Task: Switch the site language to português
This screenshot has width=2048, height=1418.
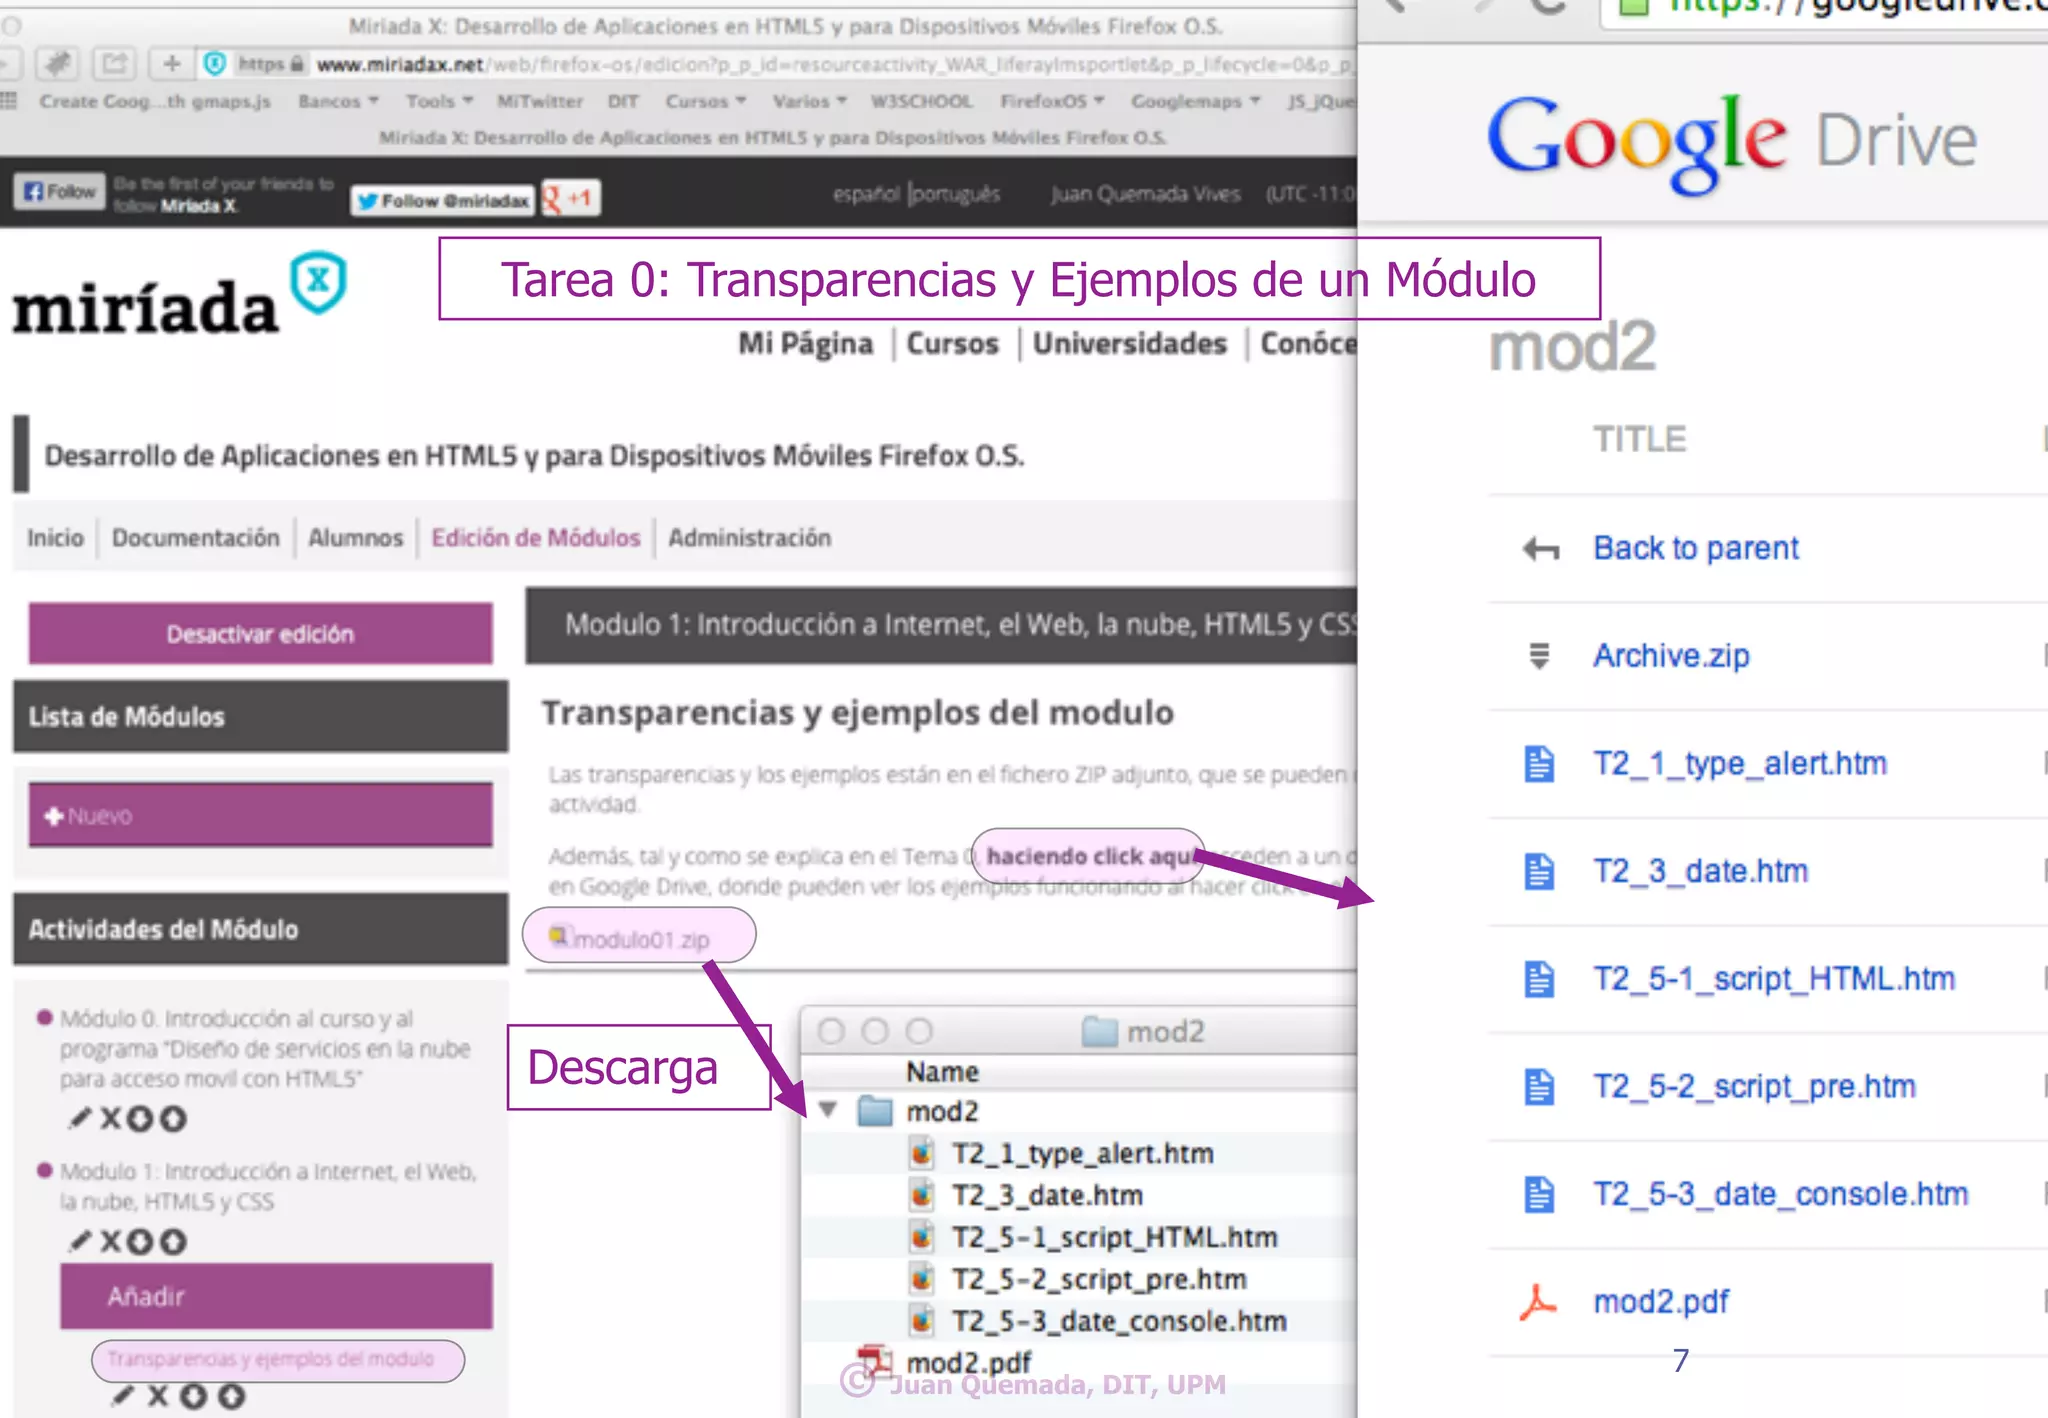Action: [956, 194]
